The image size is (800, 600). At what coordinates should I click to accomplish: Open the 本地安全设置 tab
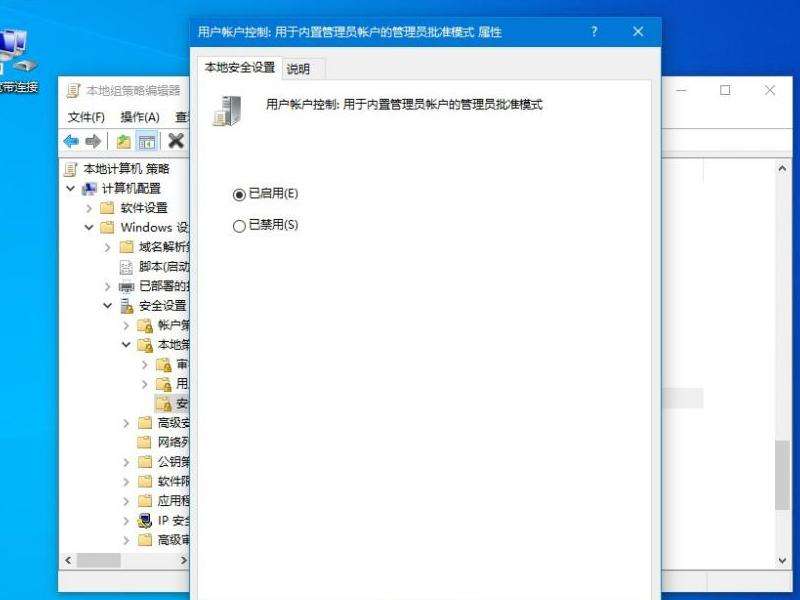pos(239,67)
